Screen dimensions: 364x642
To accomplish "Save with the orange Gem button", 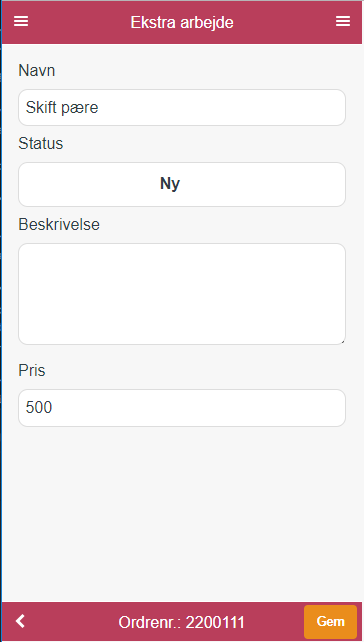I will click(x=330, y=622).
